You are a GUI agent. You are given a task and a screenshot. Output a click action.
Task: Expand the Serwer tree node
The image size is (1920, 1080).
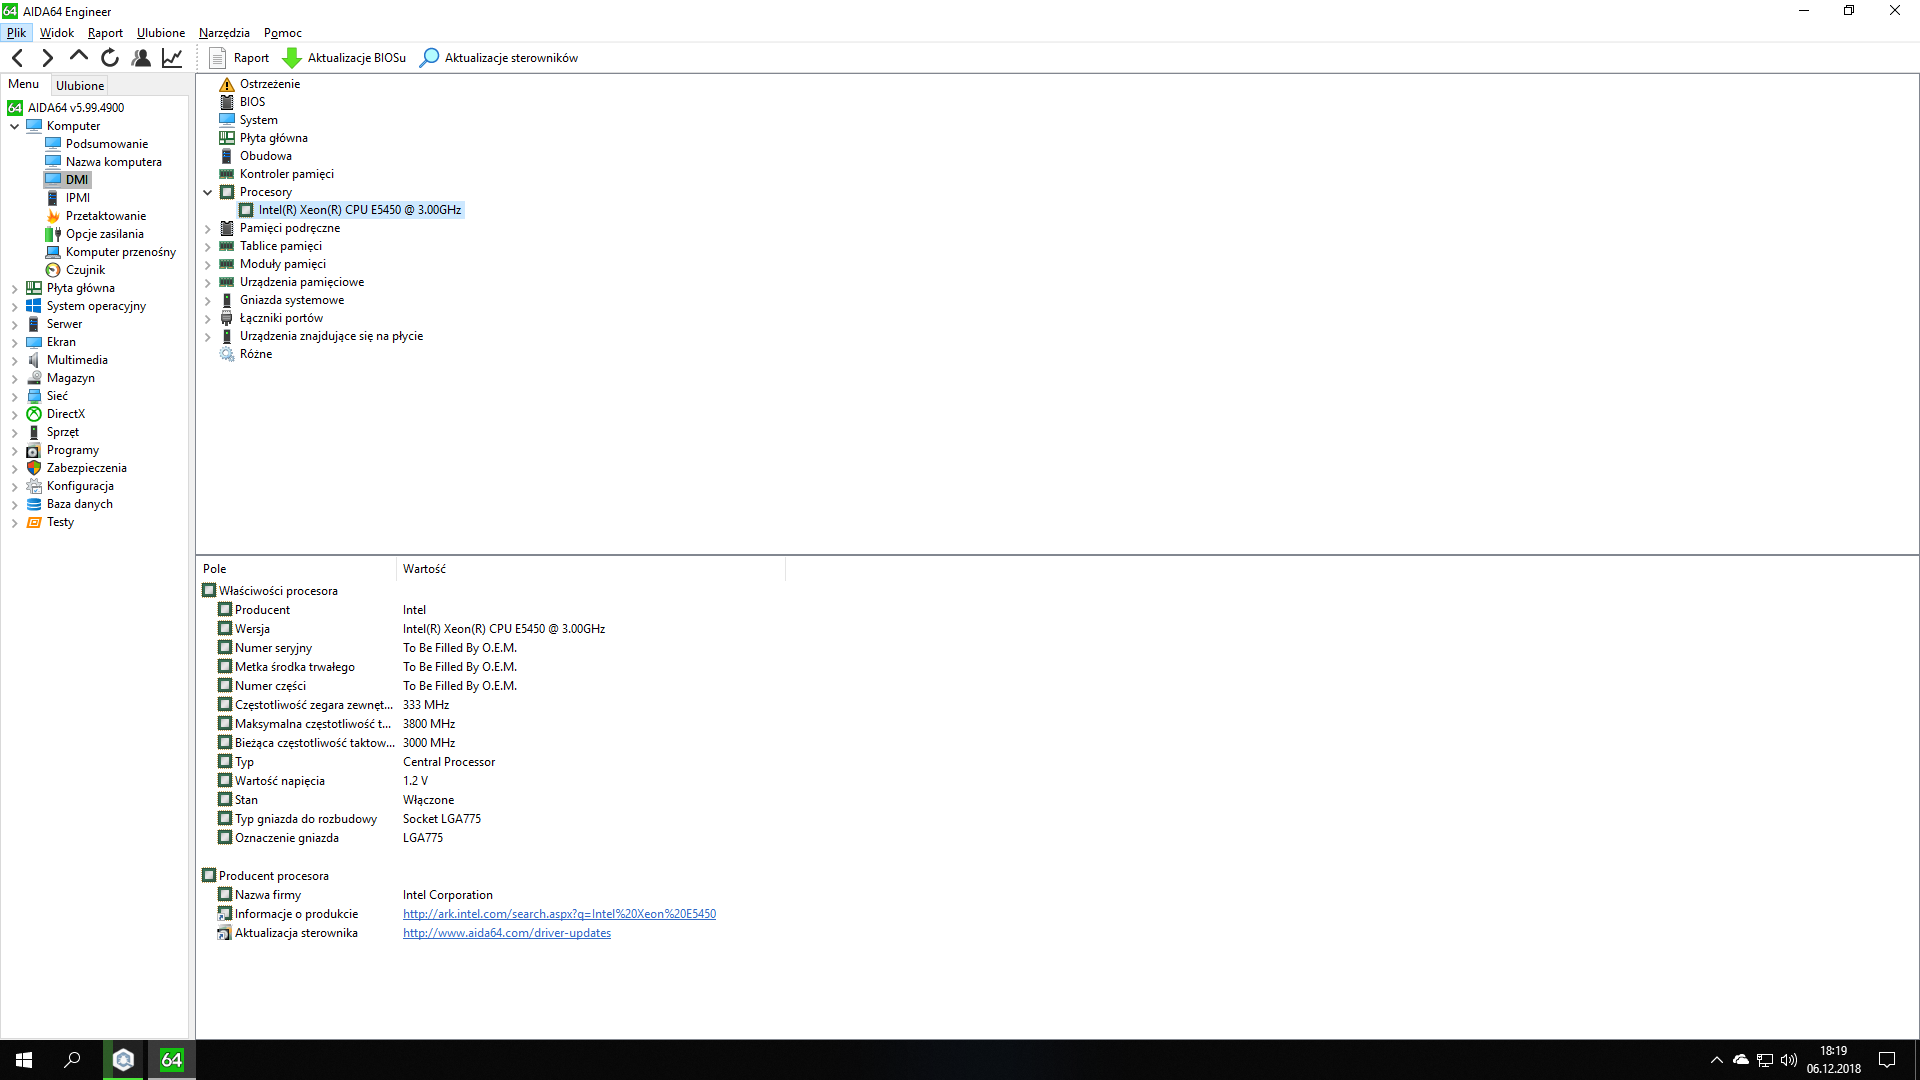pos(15,324)
